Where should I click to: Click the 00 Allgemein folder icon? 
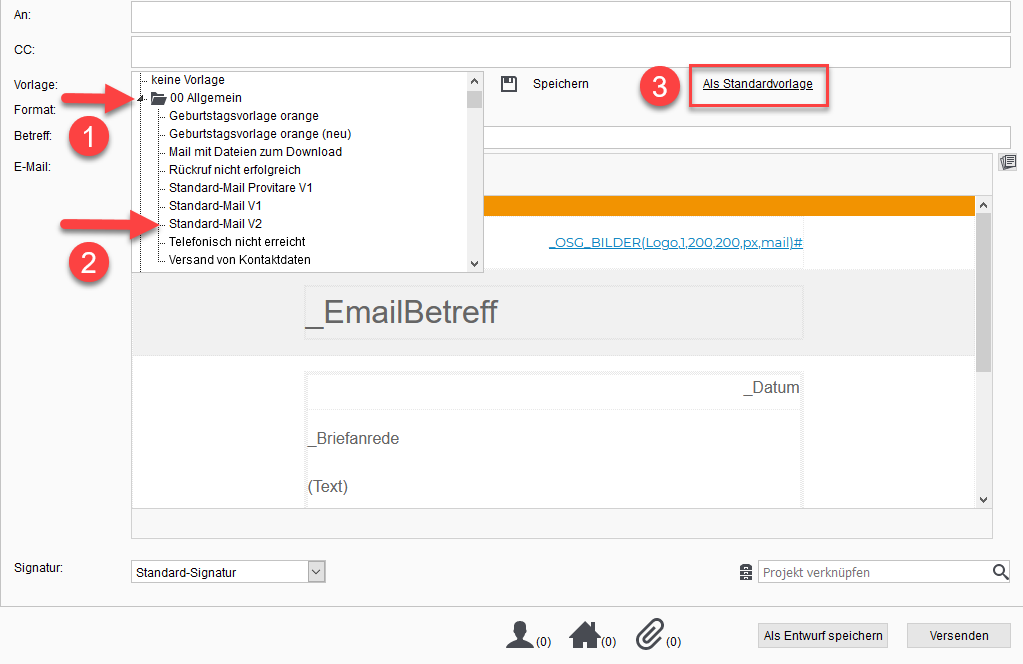pos(158,98)
